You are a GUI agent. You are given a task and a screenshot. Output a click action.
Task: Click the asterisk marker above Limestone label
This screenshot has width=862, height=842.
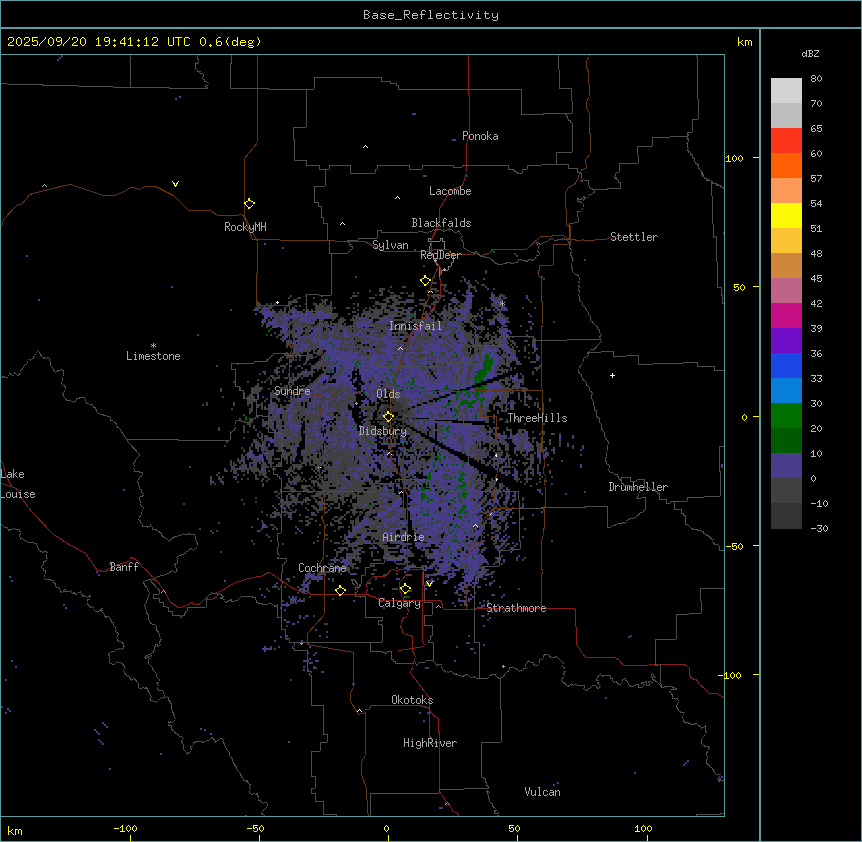pos(153,344)
